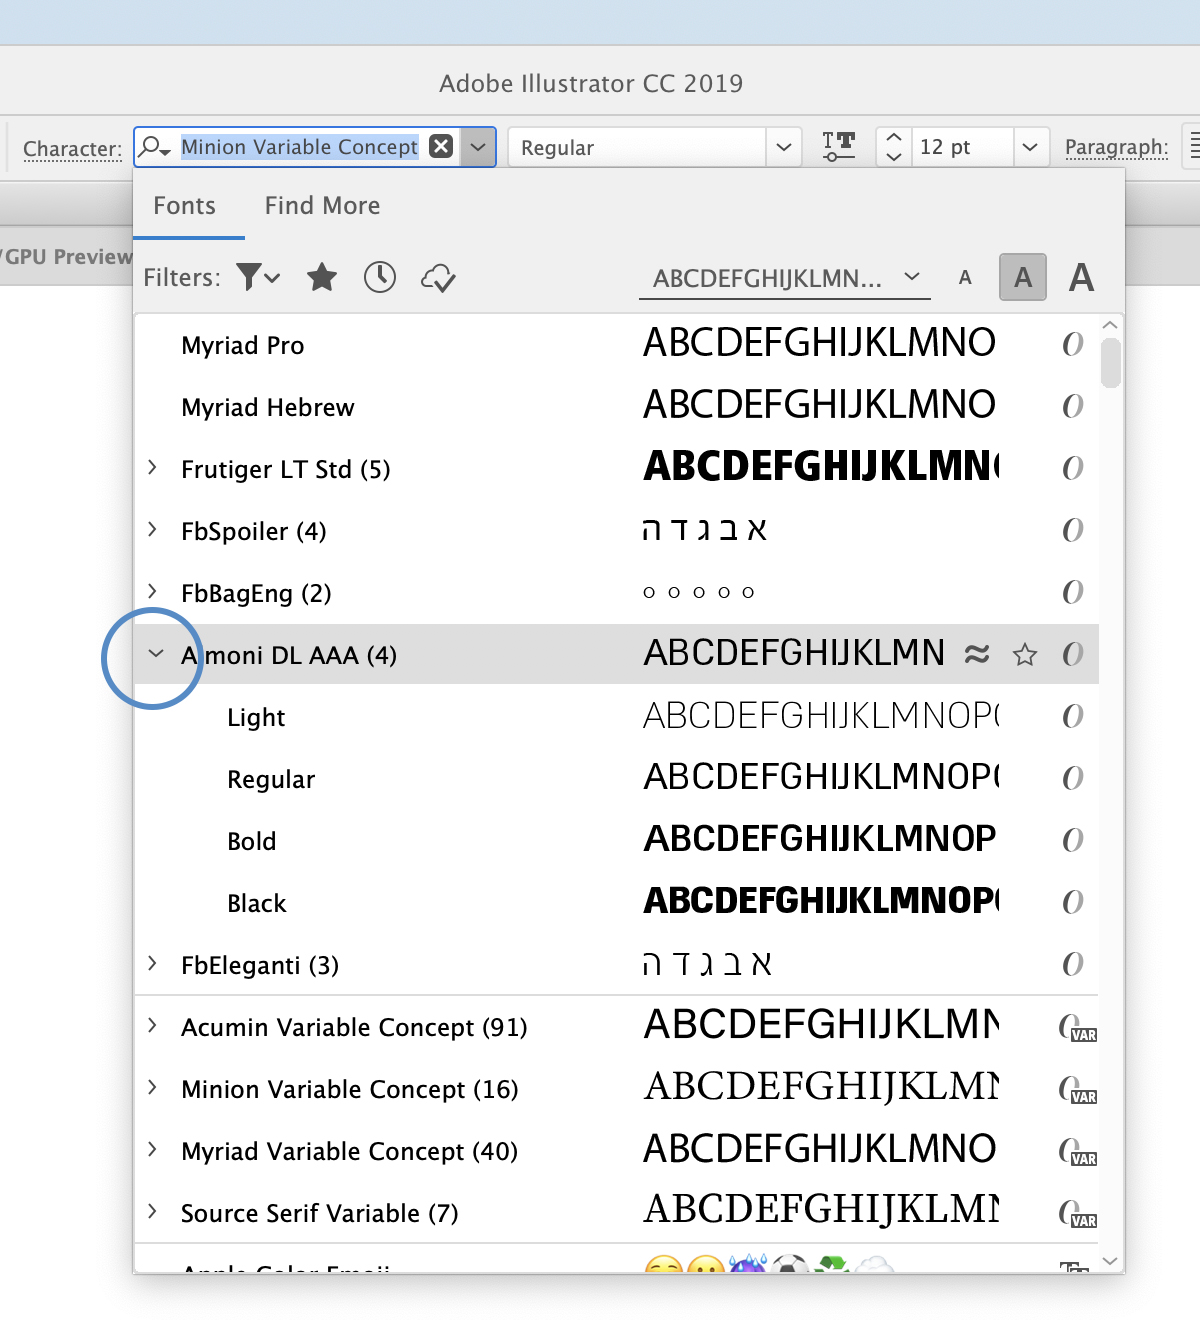The height and width of the screenshot is (1320, 1200).
Task: Show fonts similar to Almoni DL AAA
Action: pos(977,654)
